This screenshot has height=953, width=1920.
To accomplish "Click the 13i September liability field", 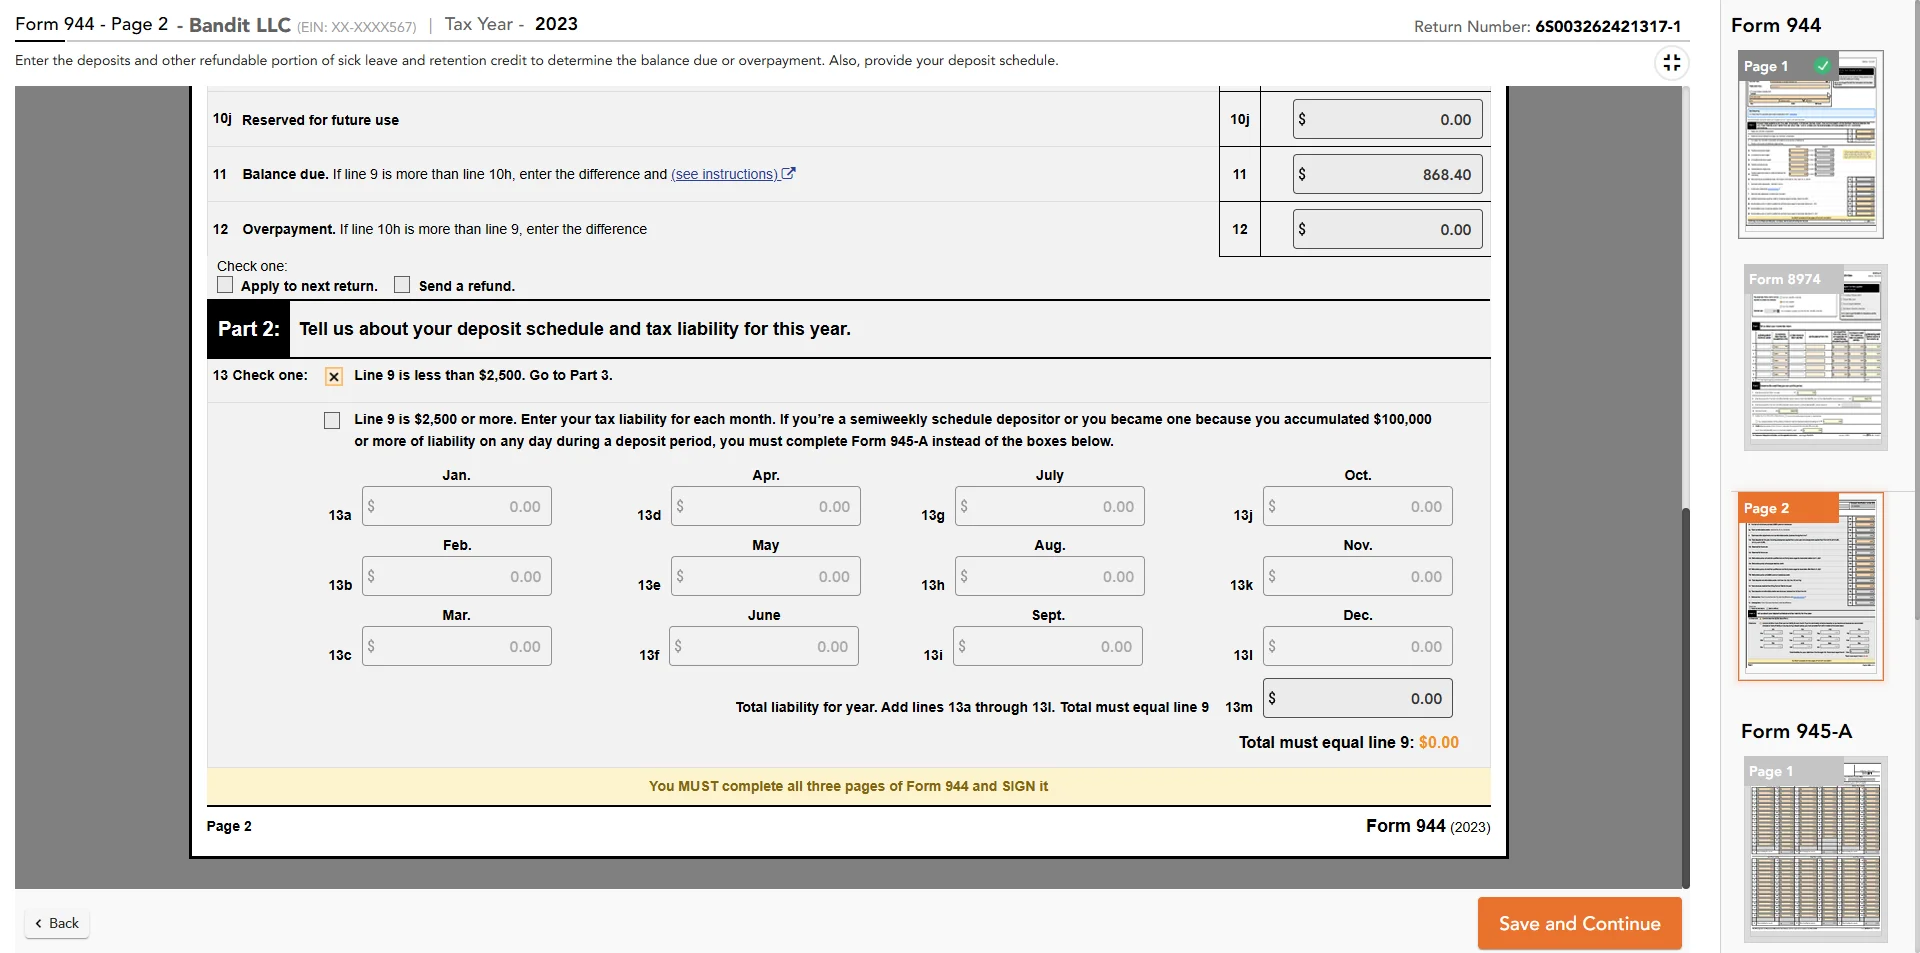I will point(1048,646).
